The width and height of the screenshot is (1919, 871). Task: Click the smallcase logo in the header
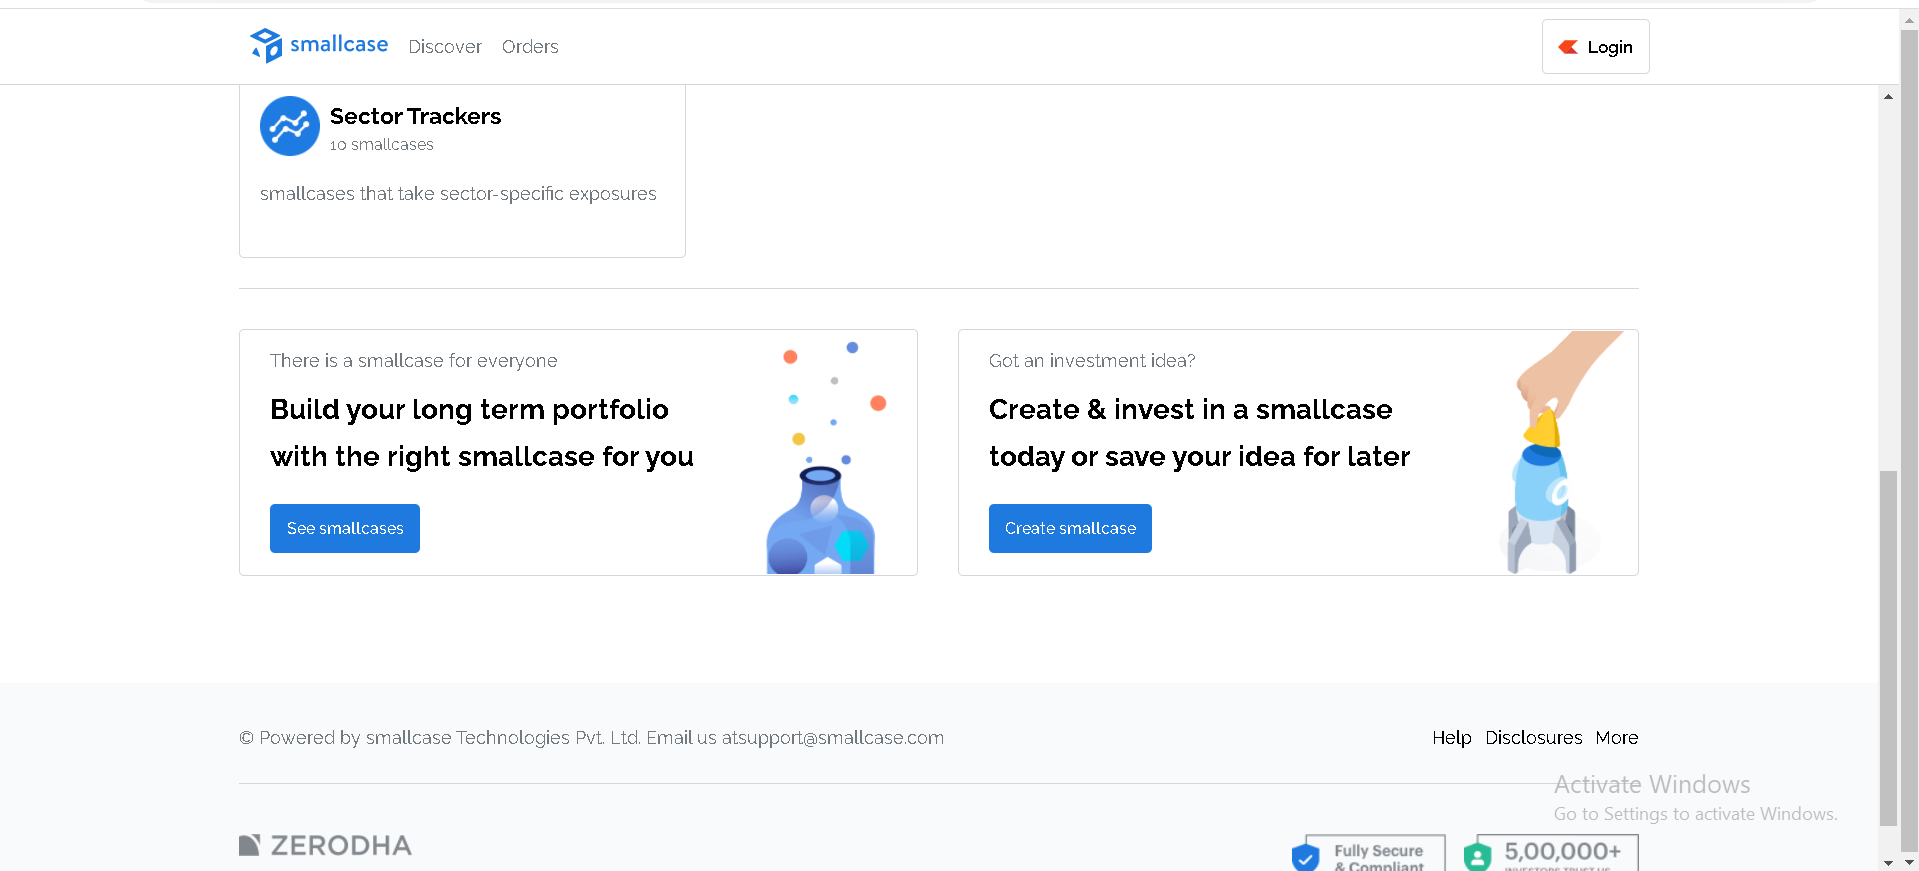[318, 45]
